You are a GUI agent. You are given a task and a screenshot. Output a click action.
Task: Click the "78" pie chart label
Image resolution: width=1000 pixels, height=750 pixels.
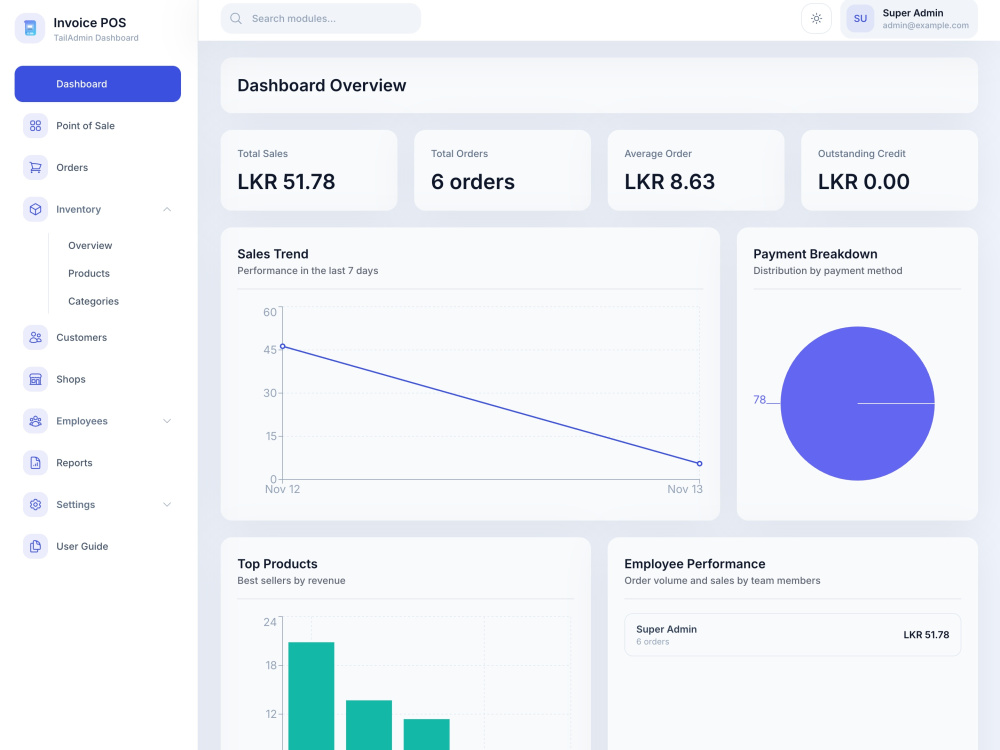(x=759, y=400)
